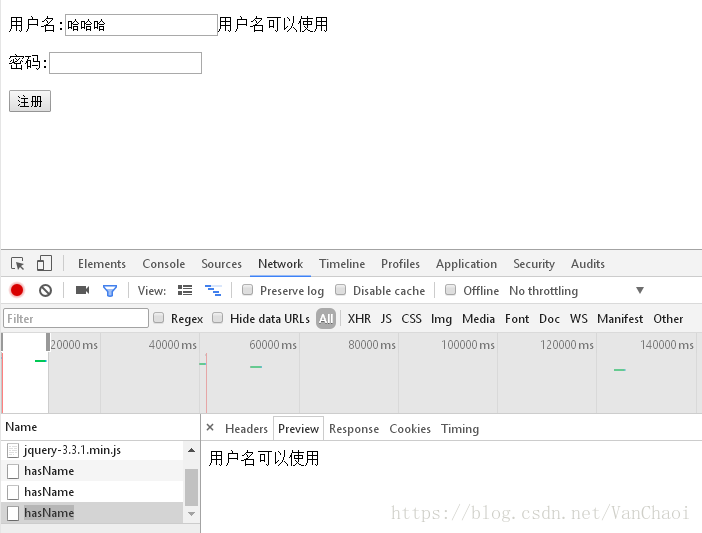Toggle the overview waterfall view icon

213,290
